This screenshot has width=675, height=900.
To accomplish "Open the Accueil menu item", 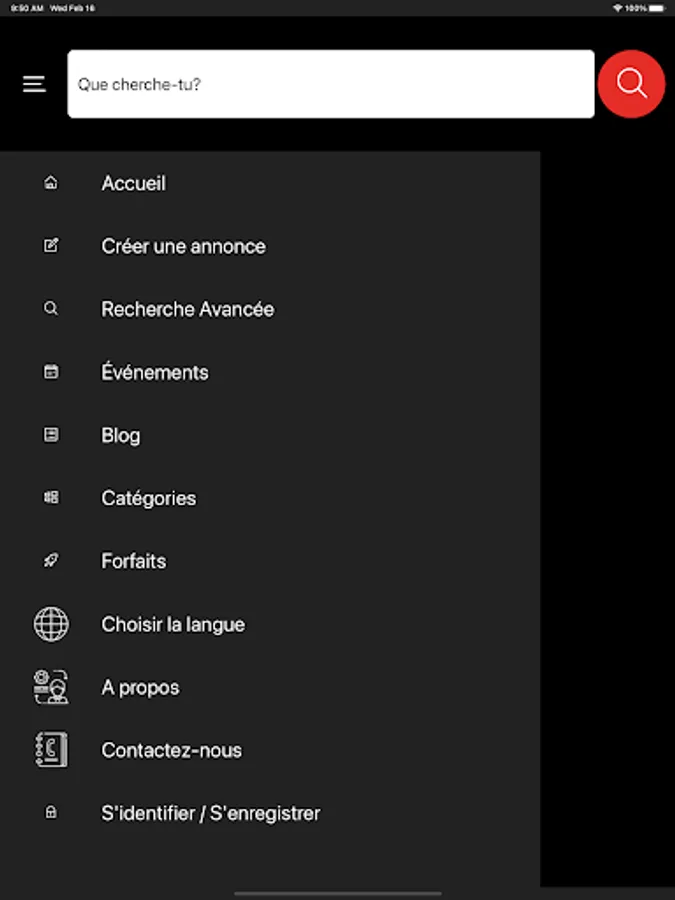I will pos(134,183).
